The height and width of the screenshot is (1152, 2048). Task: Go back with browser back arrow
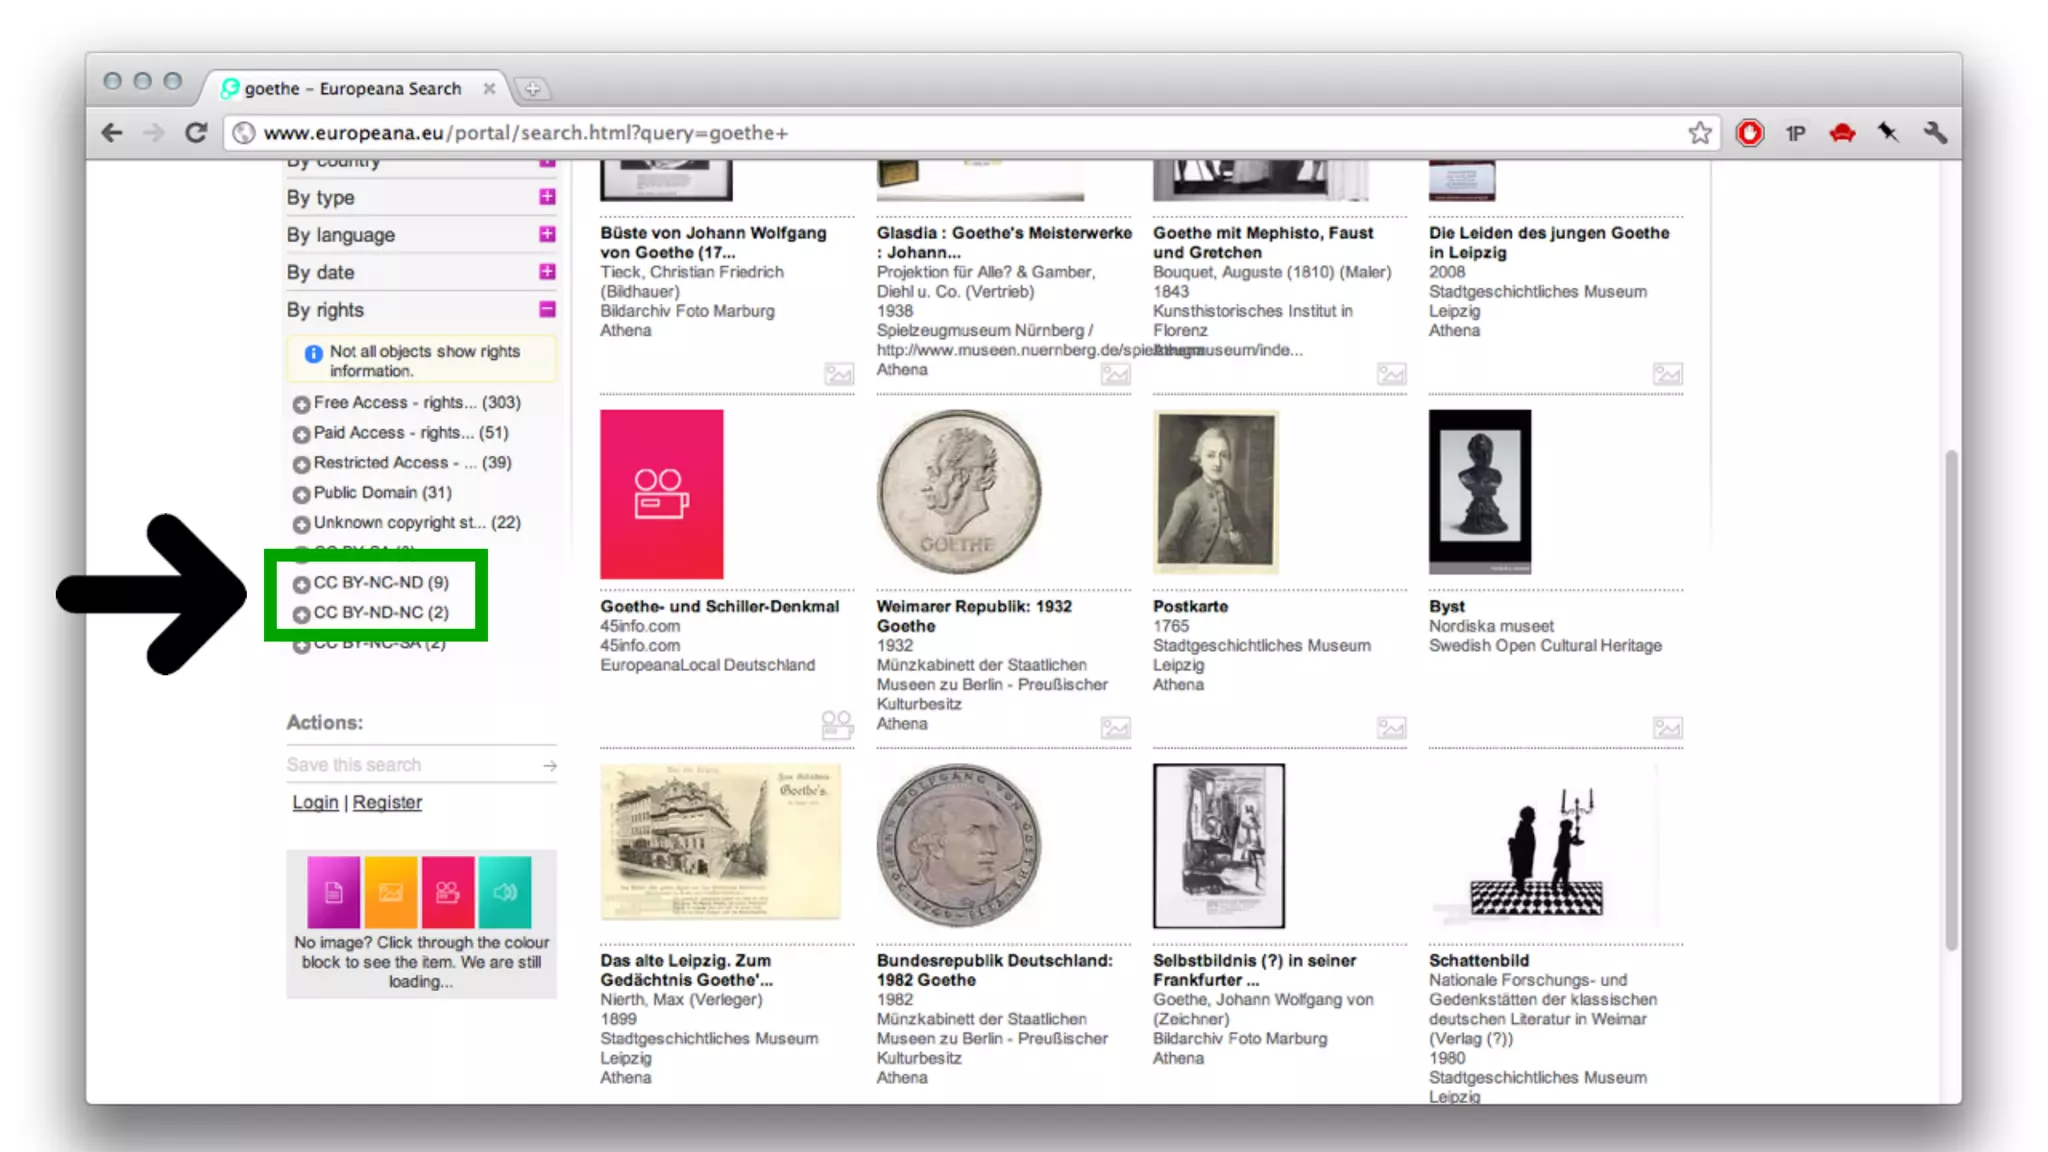pos(112,133)
